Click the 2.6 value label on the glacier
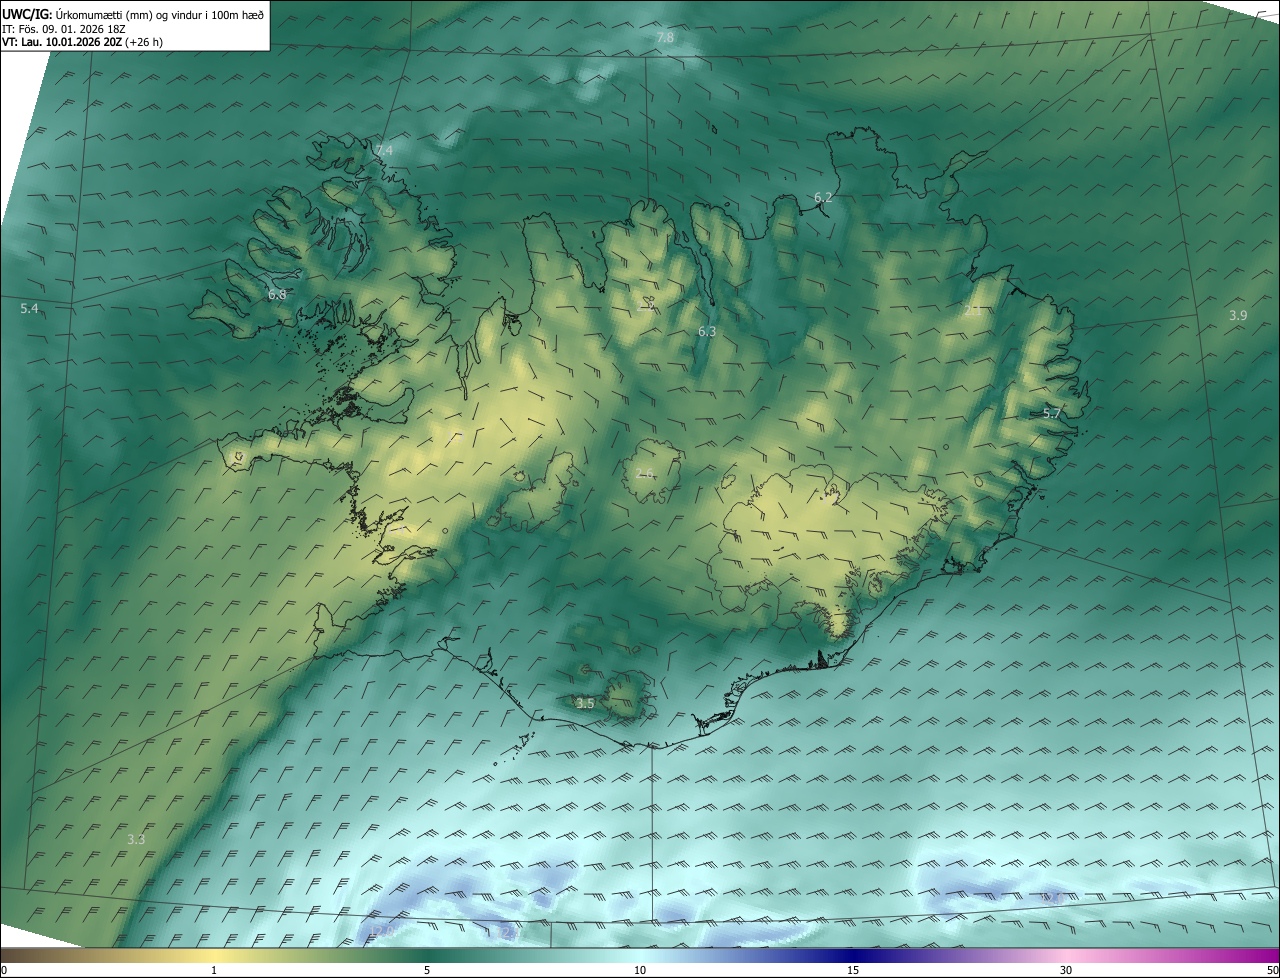The height and width of the screenshot is (978, 1280). (x=645, y=474)
